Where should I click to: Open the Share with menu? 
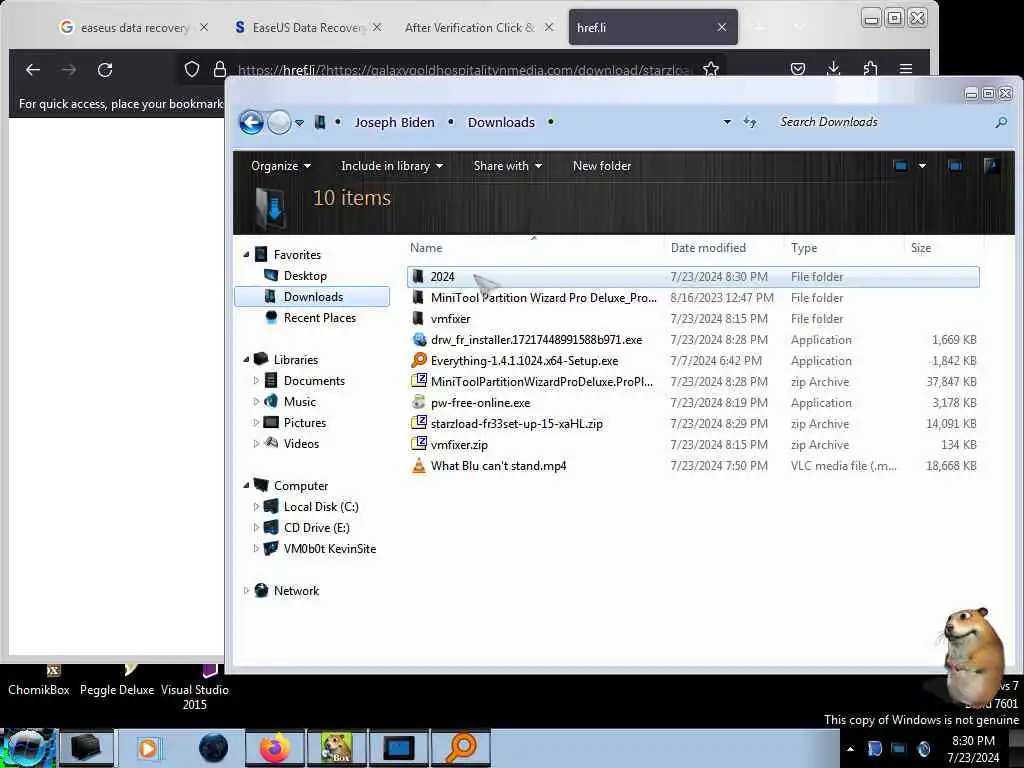507,166
